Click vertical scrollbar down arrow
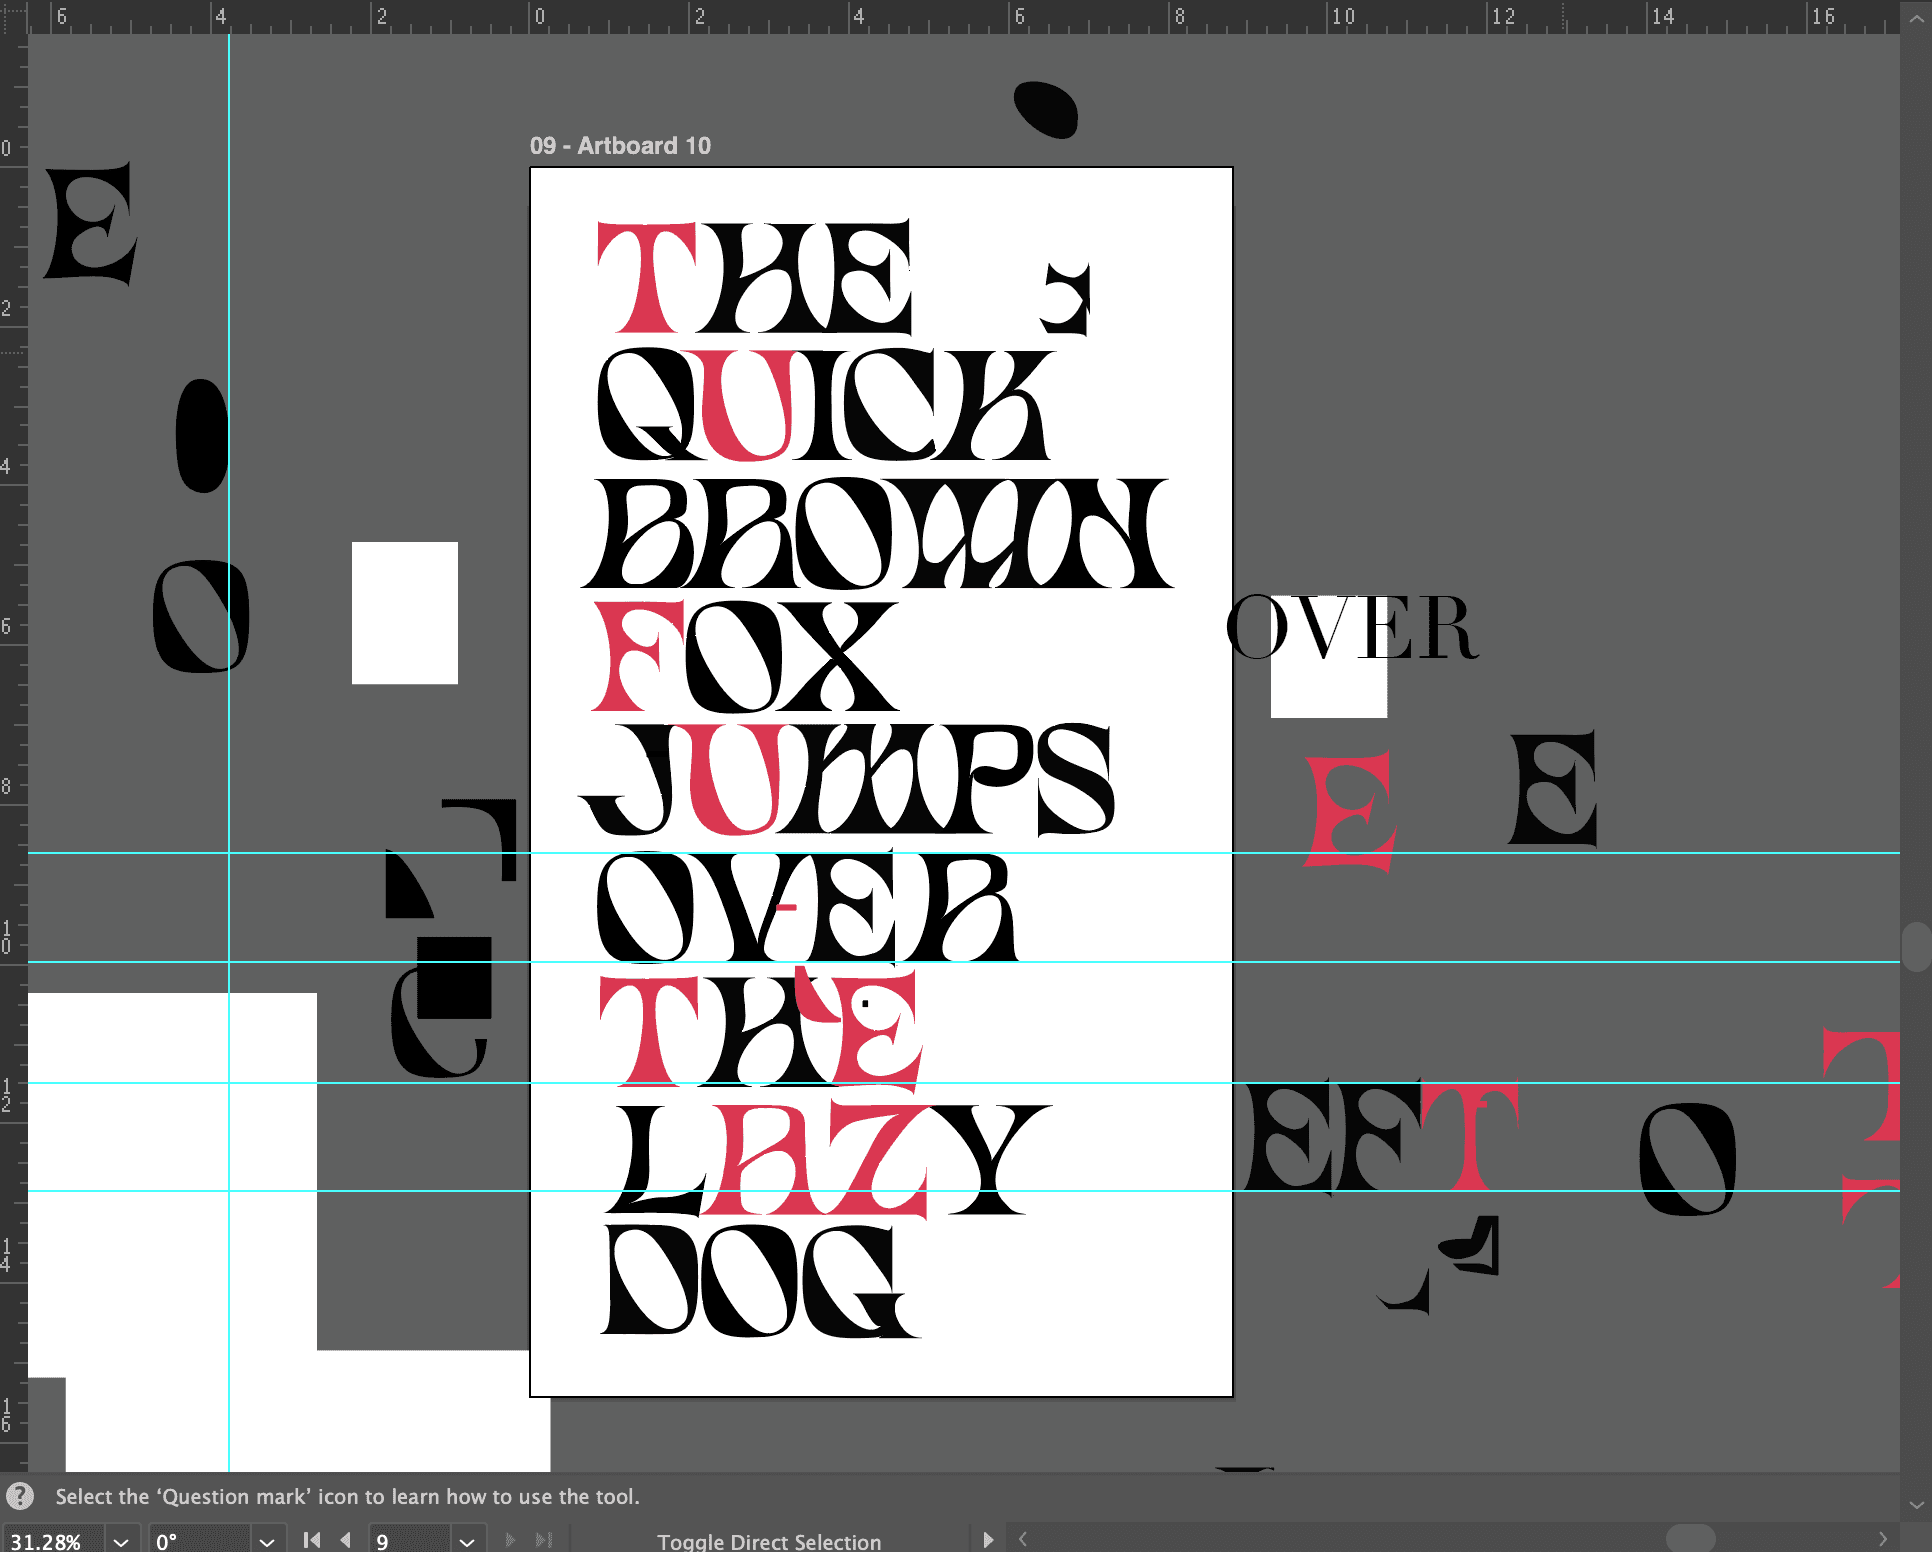The height and width of the screenshot is (1552, 1932). click(x=1916, y=1504)
